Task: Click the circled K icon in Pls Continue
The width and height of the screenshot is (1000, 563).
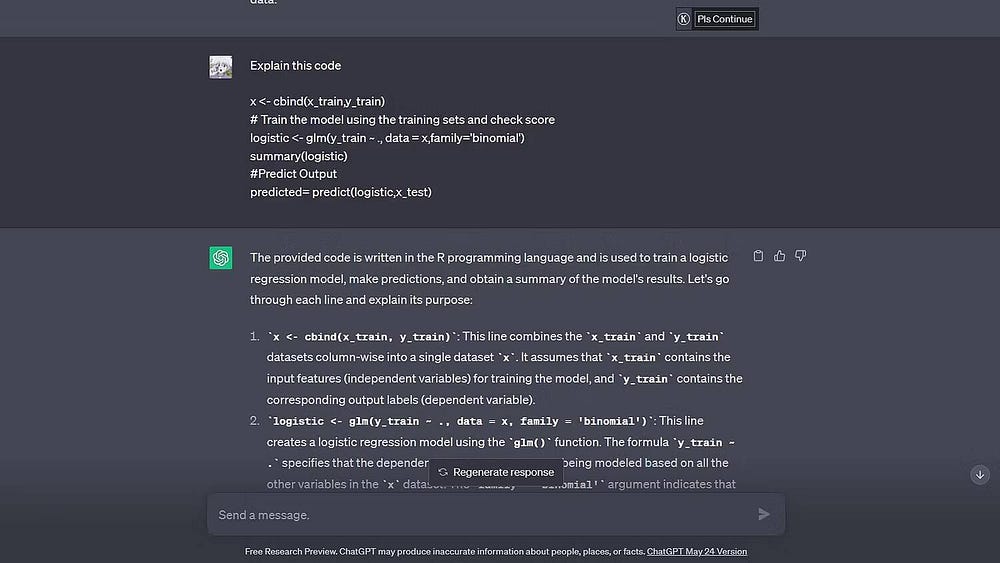Action: point(684,19)
